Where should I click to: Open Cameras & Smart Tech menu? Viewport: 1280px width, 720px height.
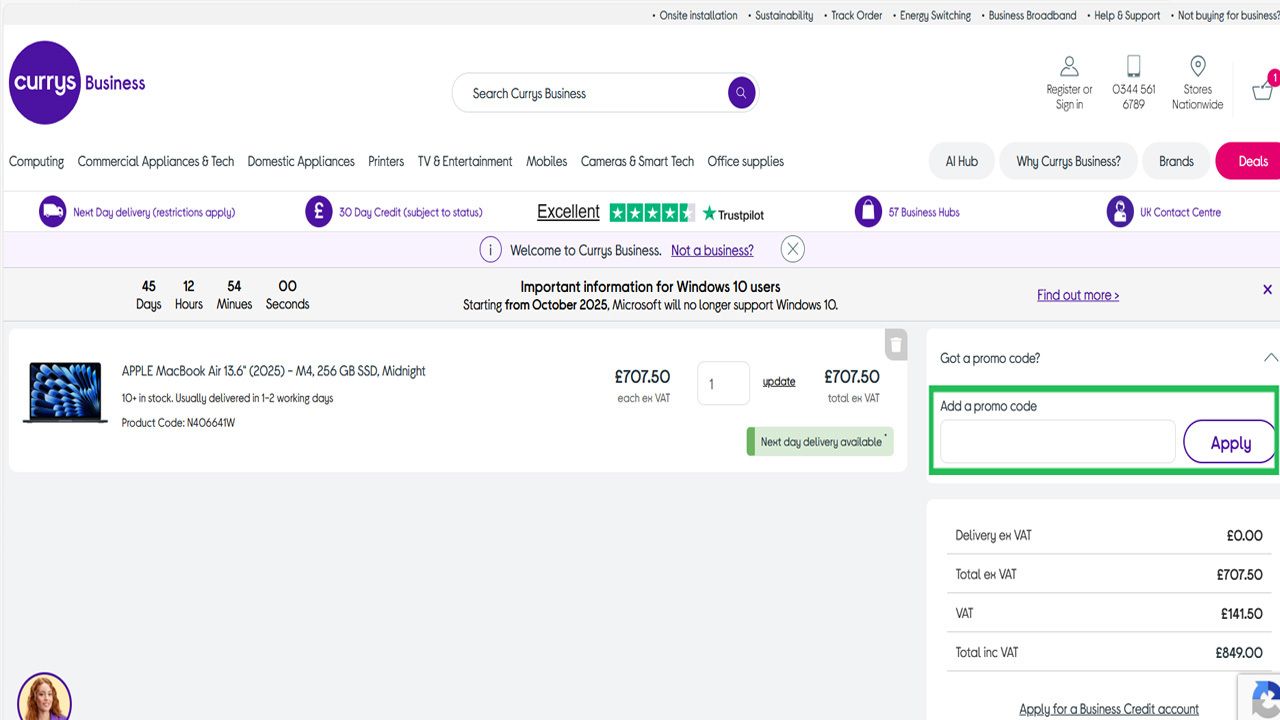[x=637, y=161]
